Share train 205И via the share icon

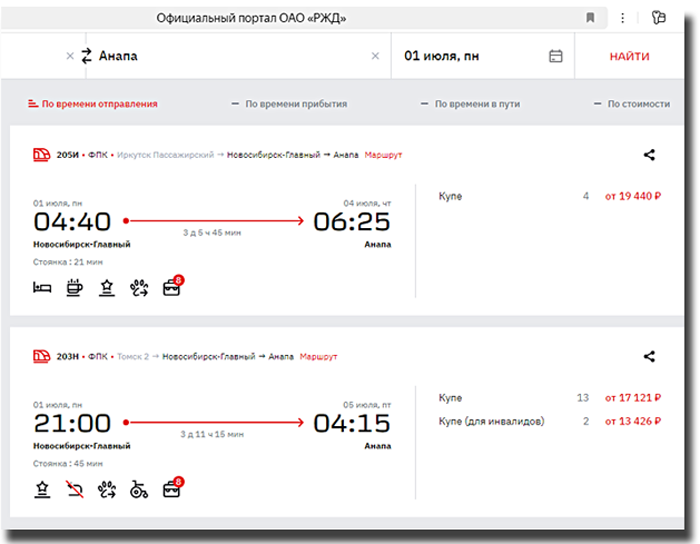649,155
